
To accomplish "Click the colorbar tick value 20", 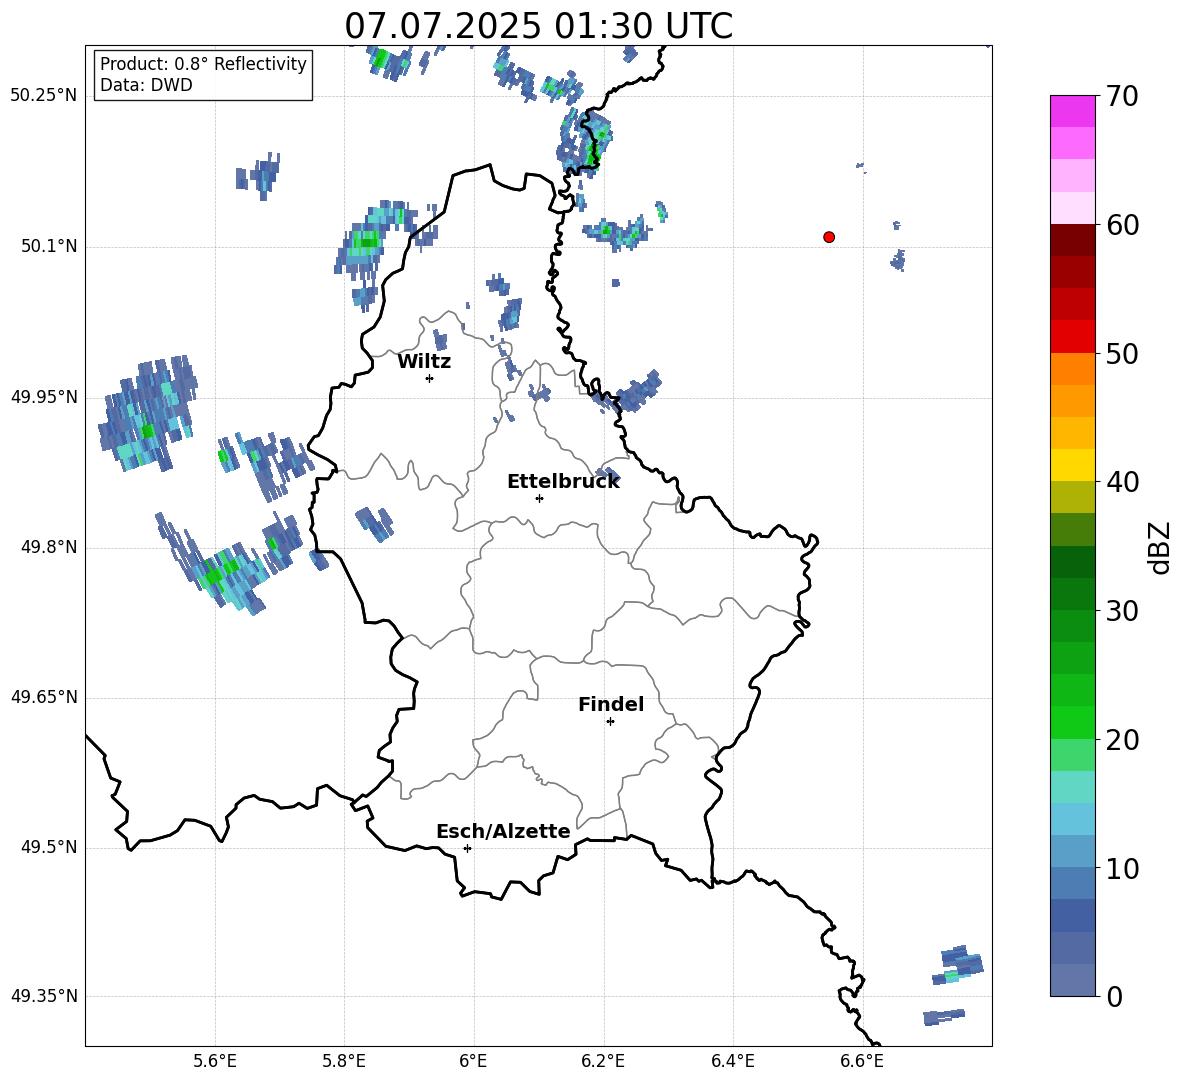I will [x=1122, y=739].
